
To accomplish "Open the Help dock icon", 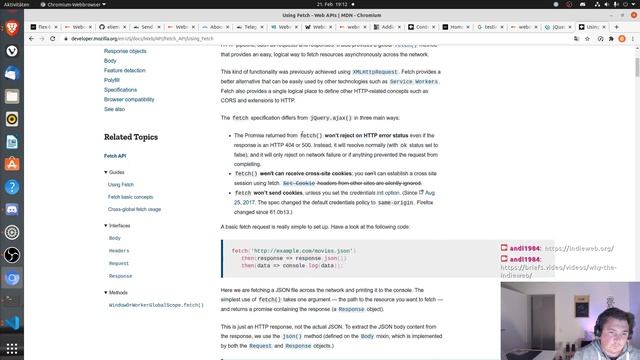I will click(12, 187).
